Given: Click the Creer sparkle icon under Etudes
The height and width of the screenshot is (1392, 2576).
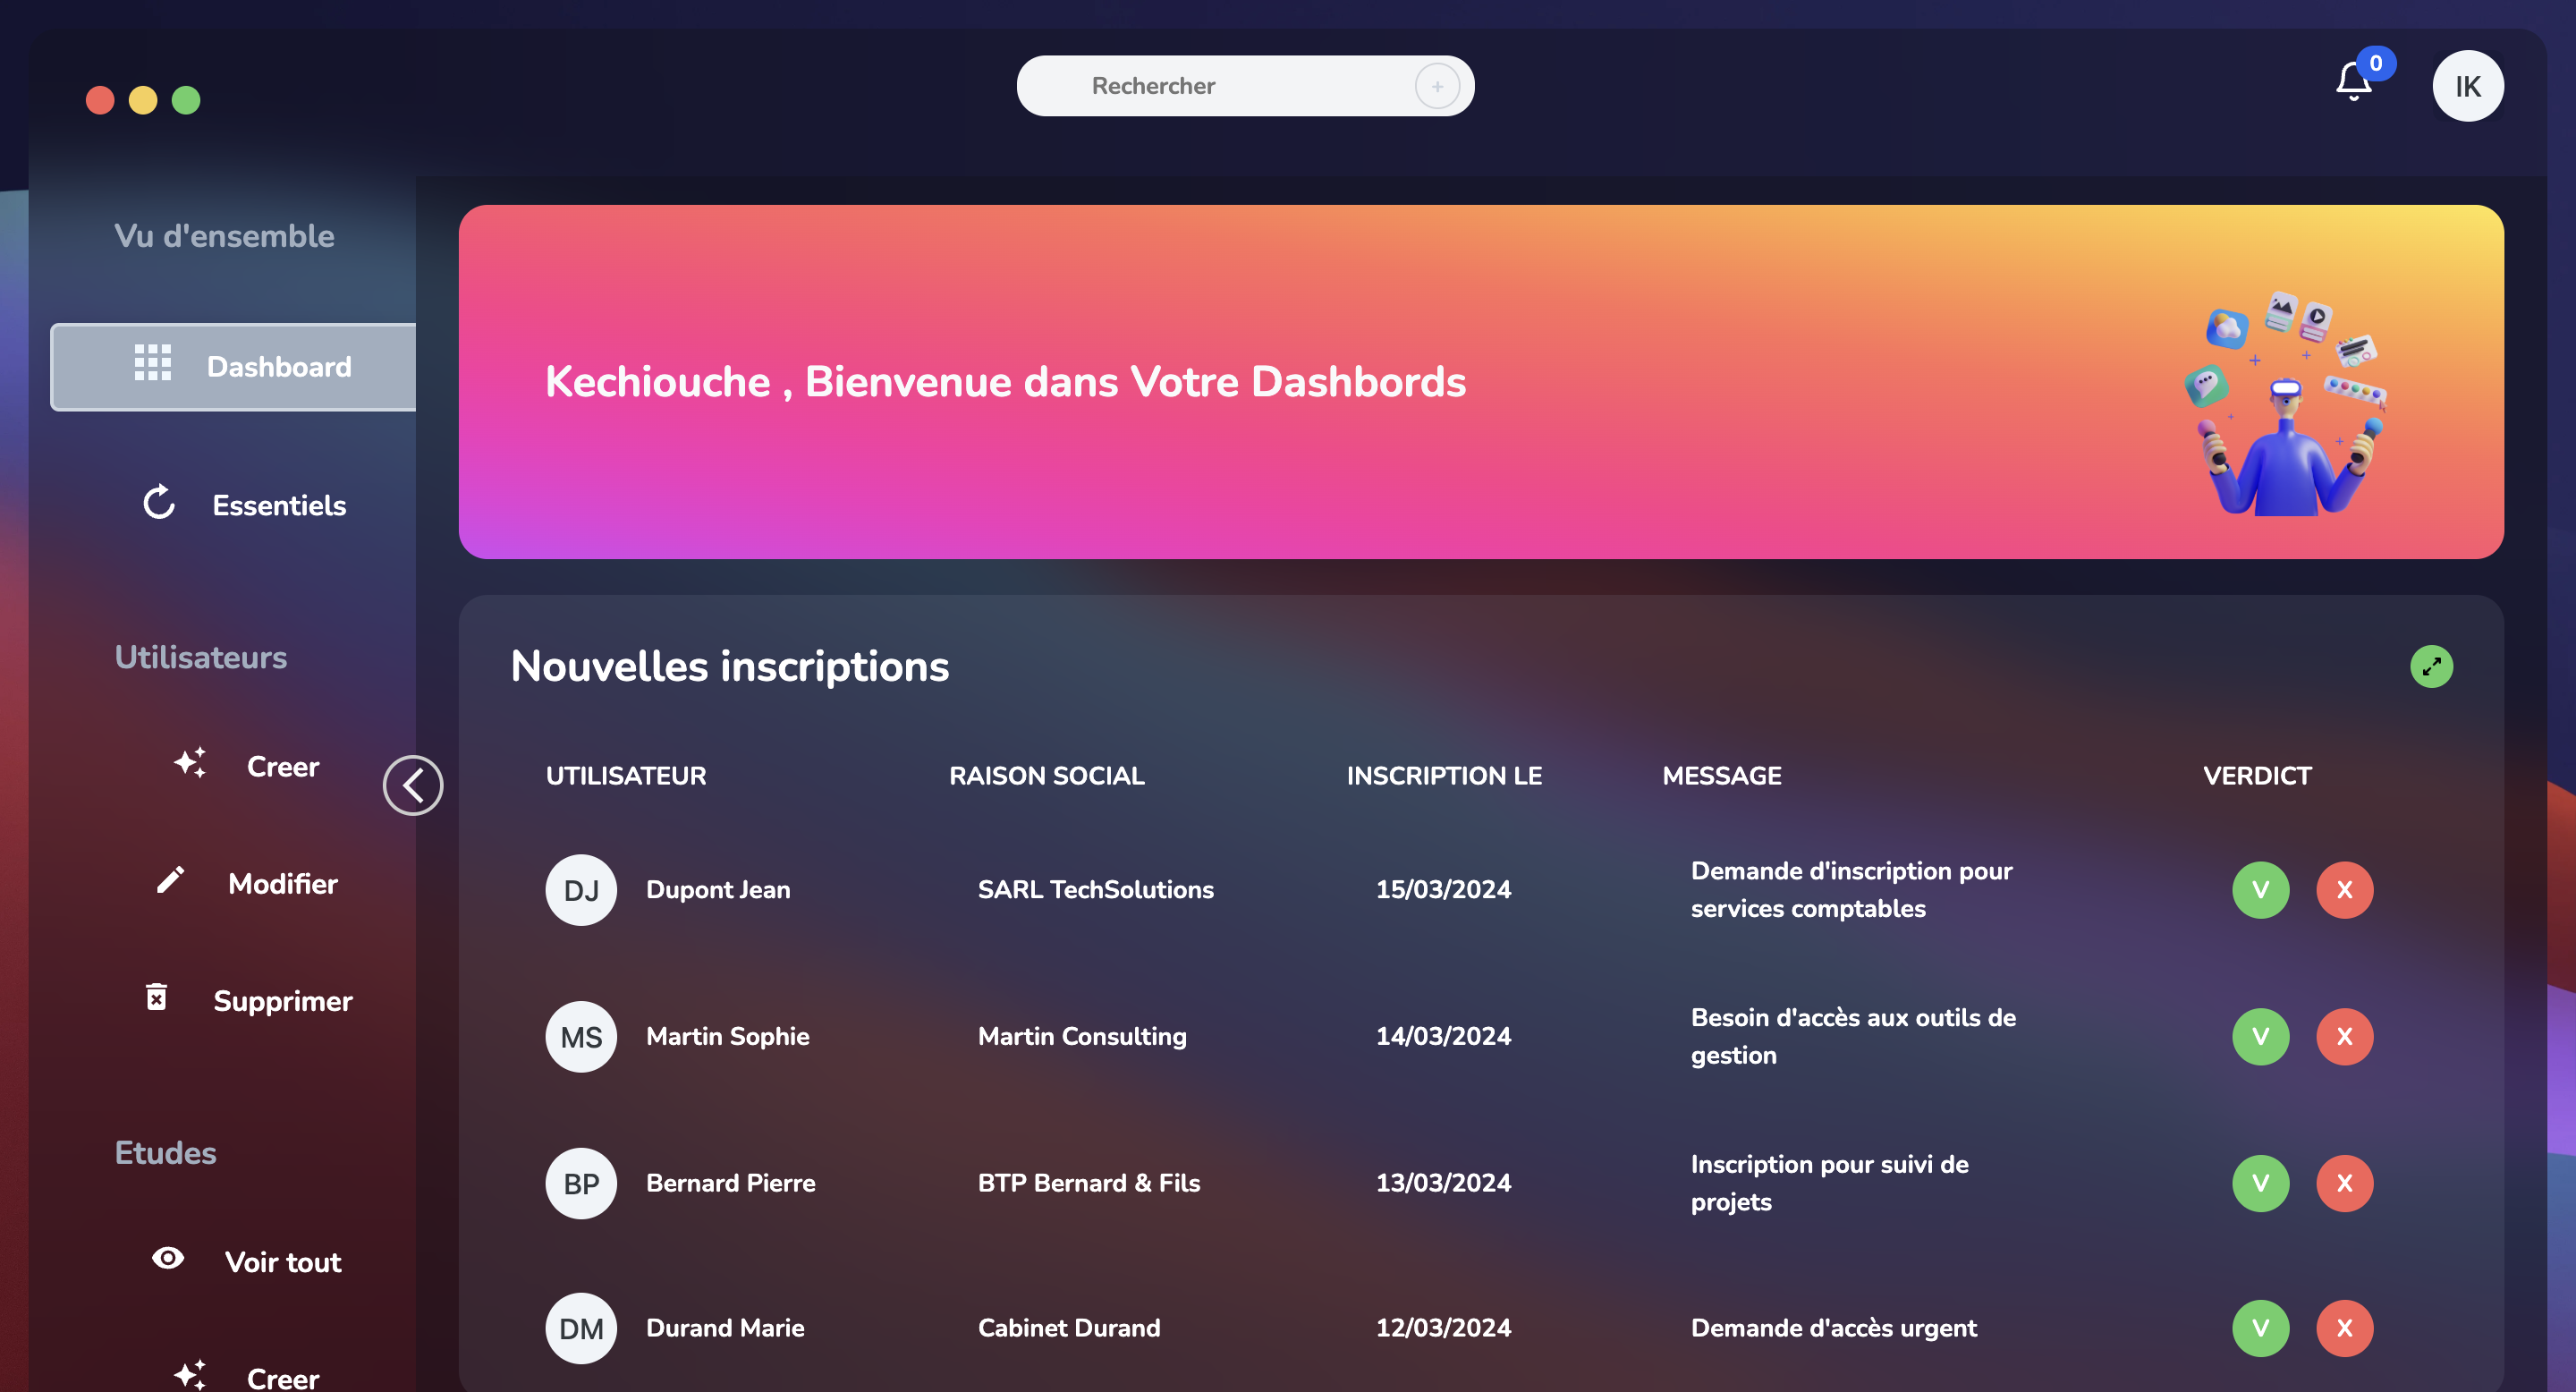Looking at the screenshot, I should (x=190, y=1375).
